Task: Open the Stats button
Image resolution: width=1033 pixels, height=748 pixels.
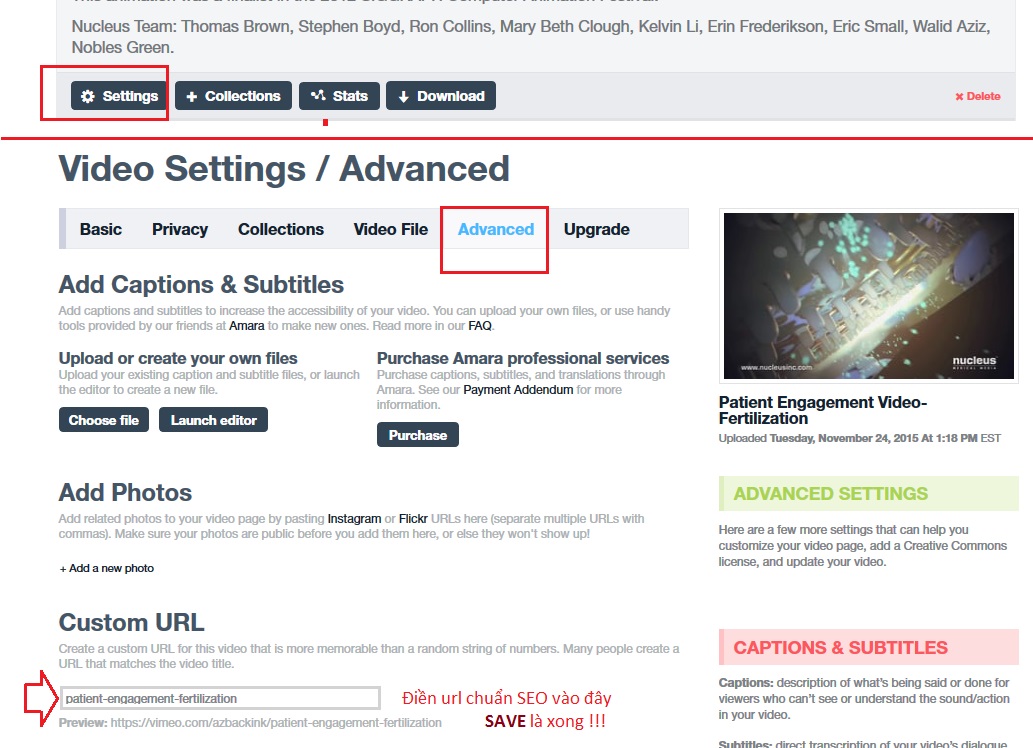Action: [x=339, y=96]
